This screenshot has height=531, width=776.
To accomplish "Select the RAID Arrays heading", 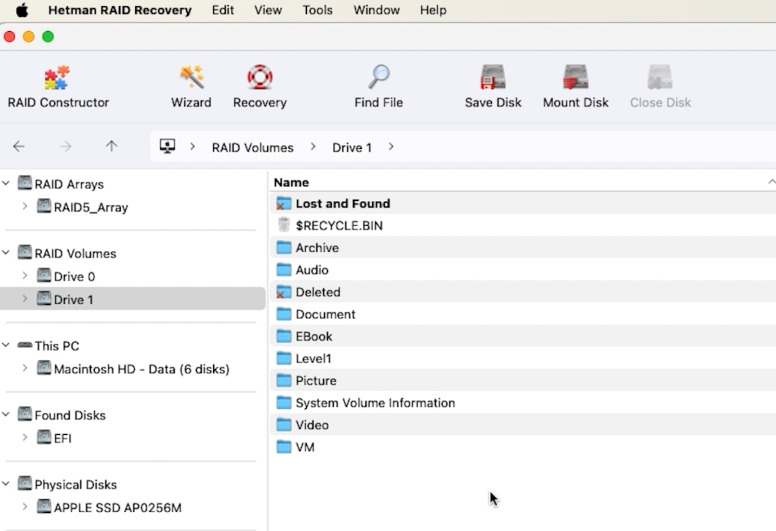I will pyautogui.click(x=69, y=184).
